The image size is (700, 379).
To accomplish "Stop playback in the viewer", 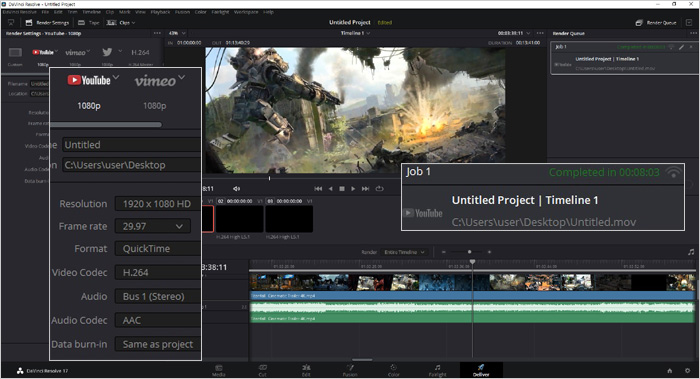I will click(x=342, y=189).
